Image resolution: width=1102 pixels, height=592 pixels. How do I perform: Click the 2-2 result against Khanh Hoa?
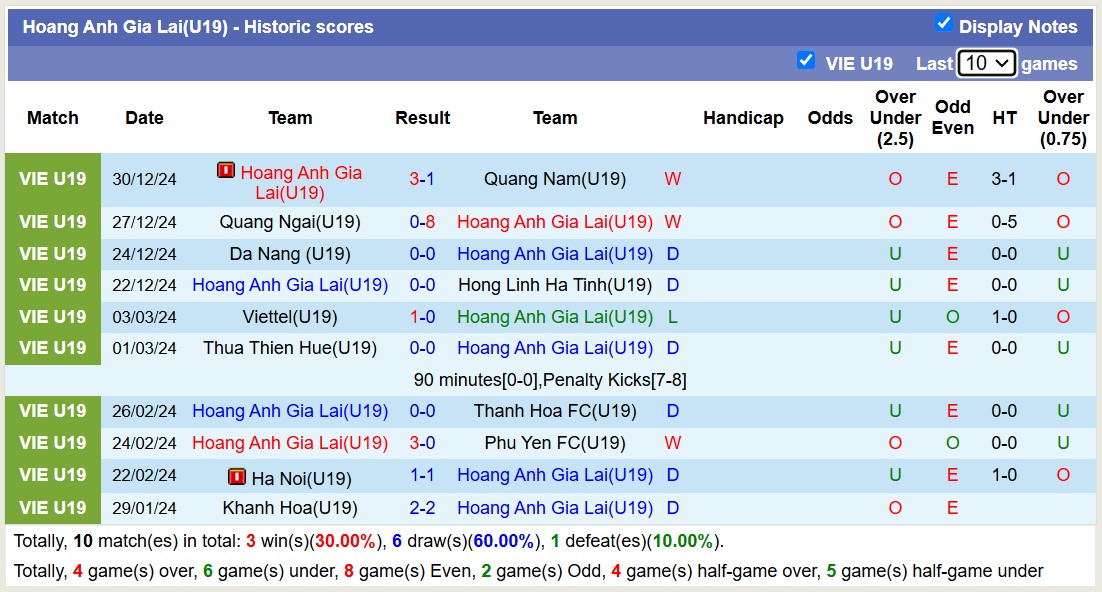point(422,508)
